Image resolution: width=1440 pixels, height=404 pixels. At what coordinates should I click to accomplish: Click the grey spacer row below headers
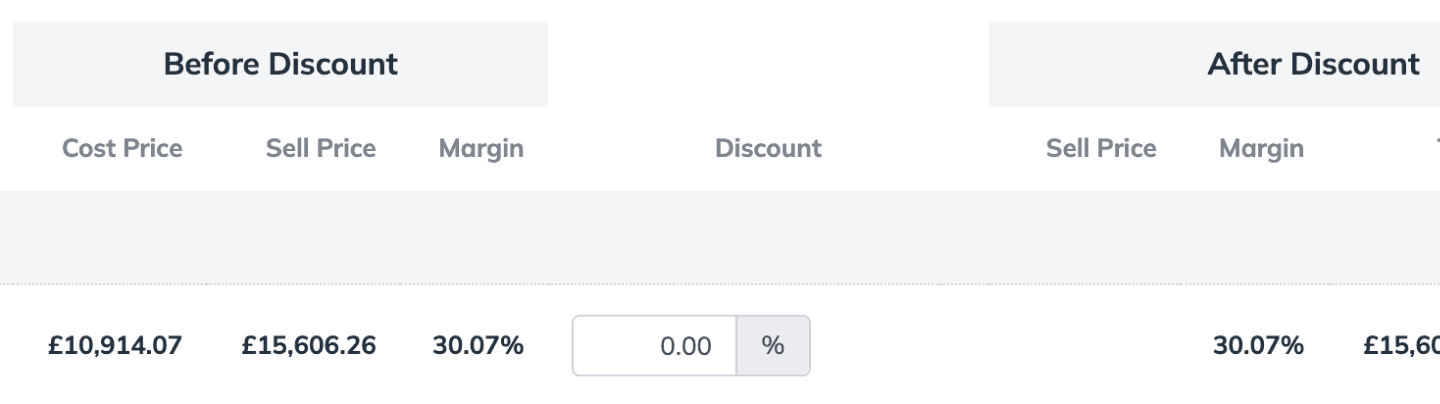[x=720, y=236]
